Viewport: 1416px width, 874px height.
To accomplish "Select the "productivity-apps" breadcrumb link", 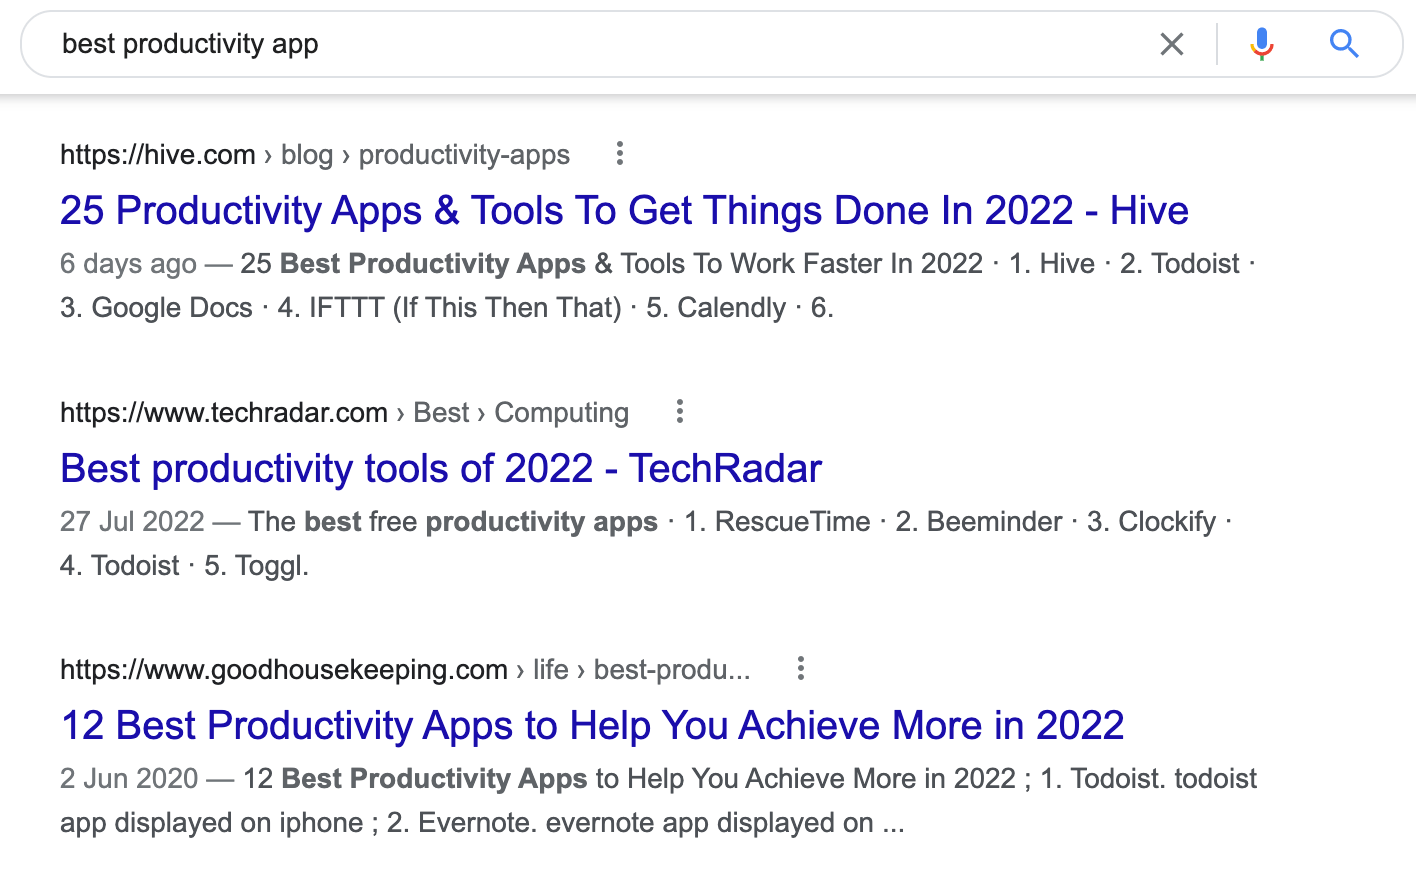I will [x=464, y=154].
